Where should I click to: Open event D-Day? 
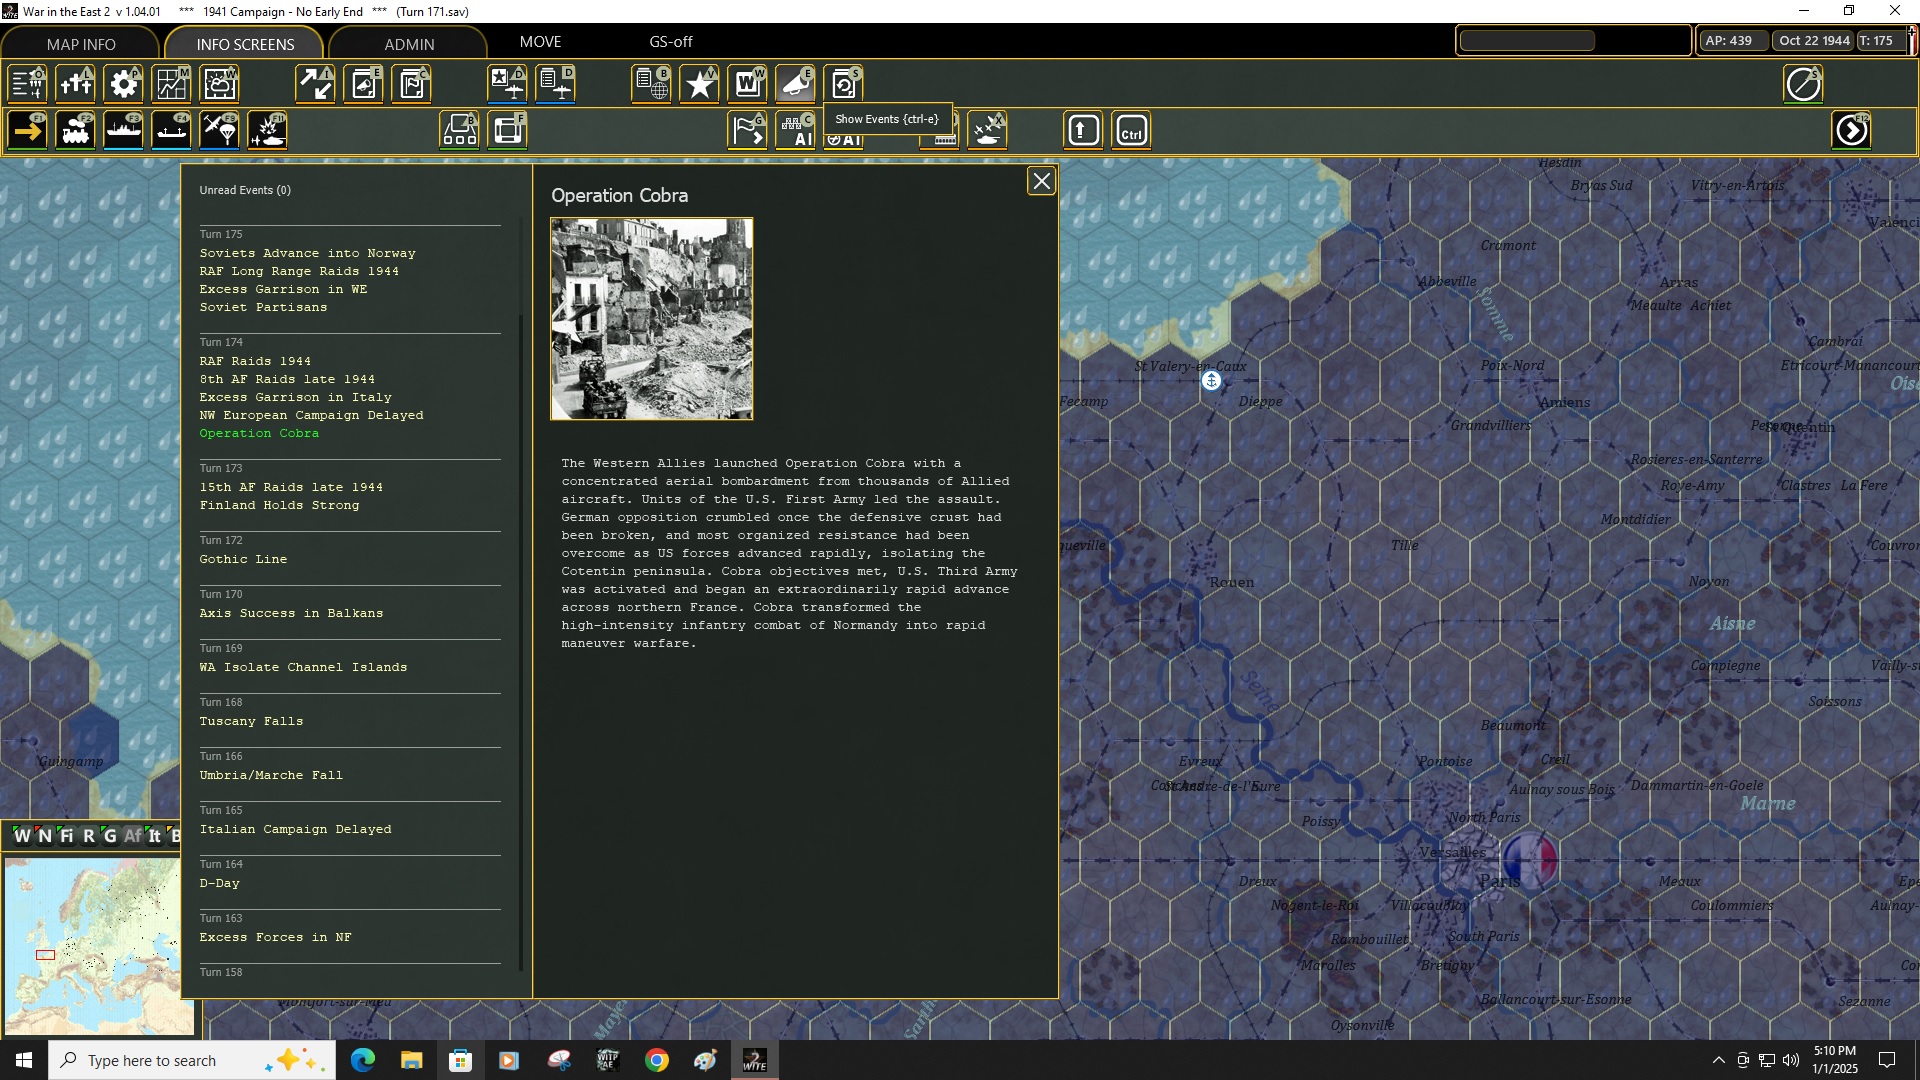[219, 883]
